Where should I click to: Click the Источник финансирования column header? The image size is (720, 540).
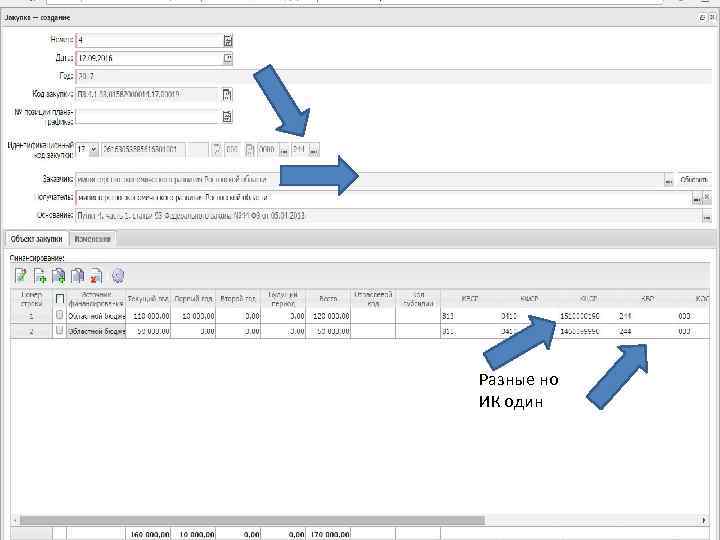(x=96, y=299)
